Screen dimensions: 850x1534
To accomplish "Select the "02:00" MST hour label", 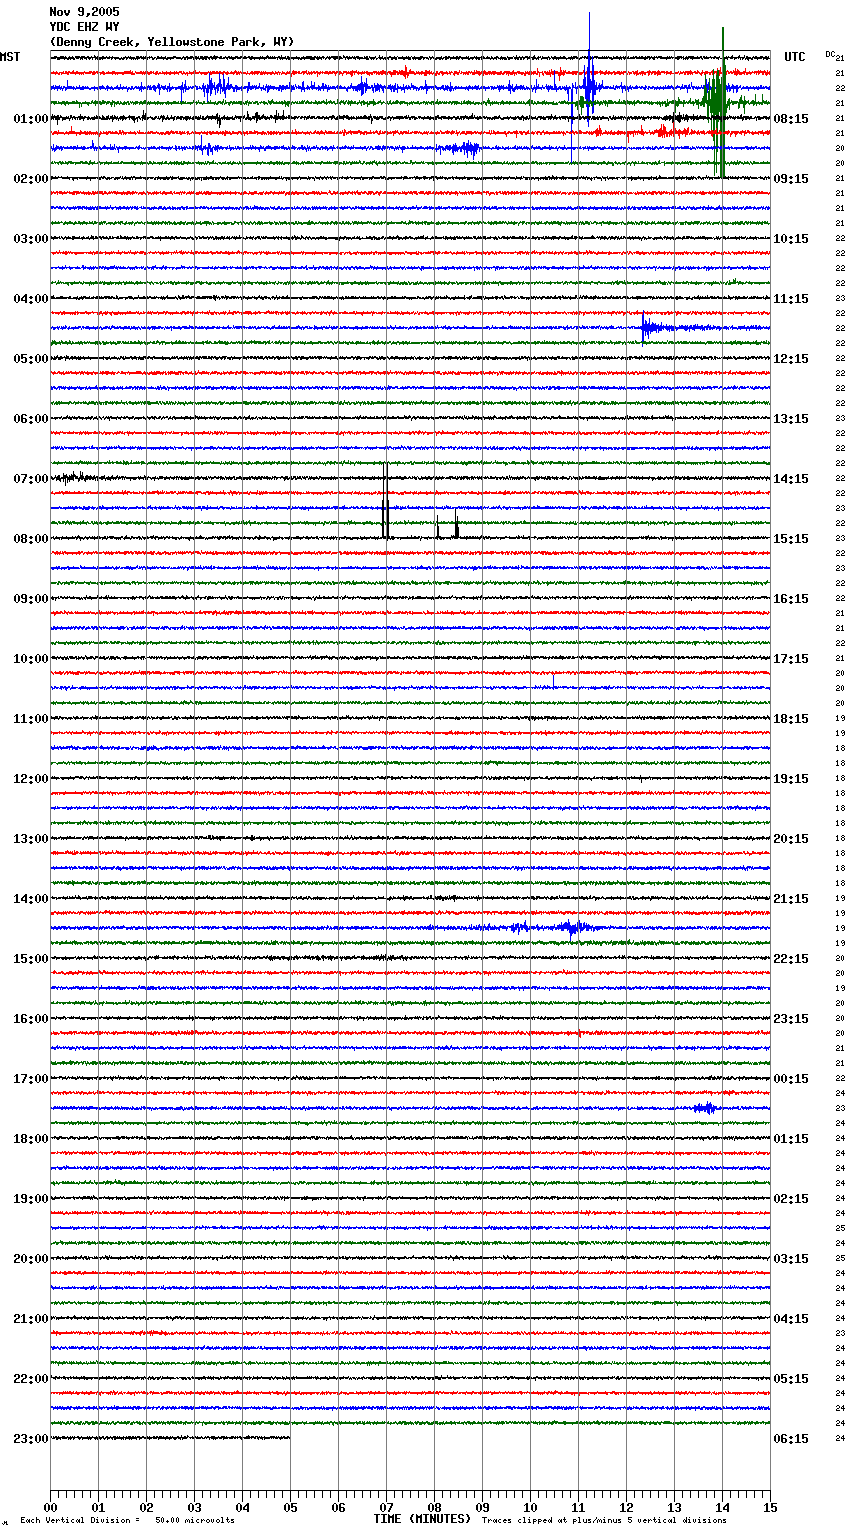I will (31, 179).
